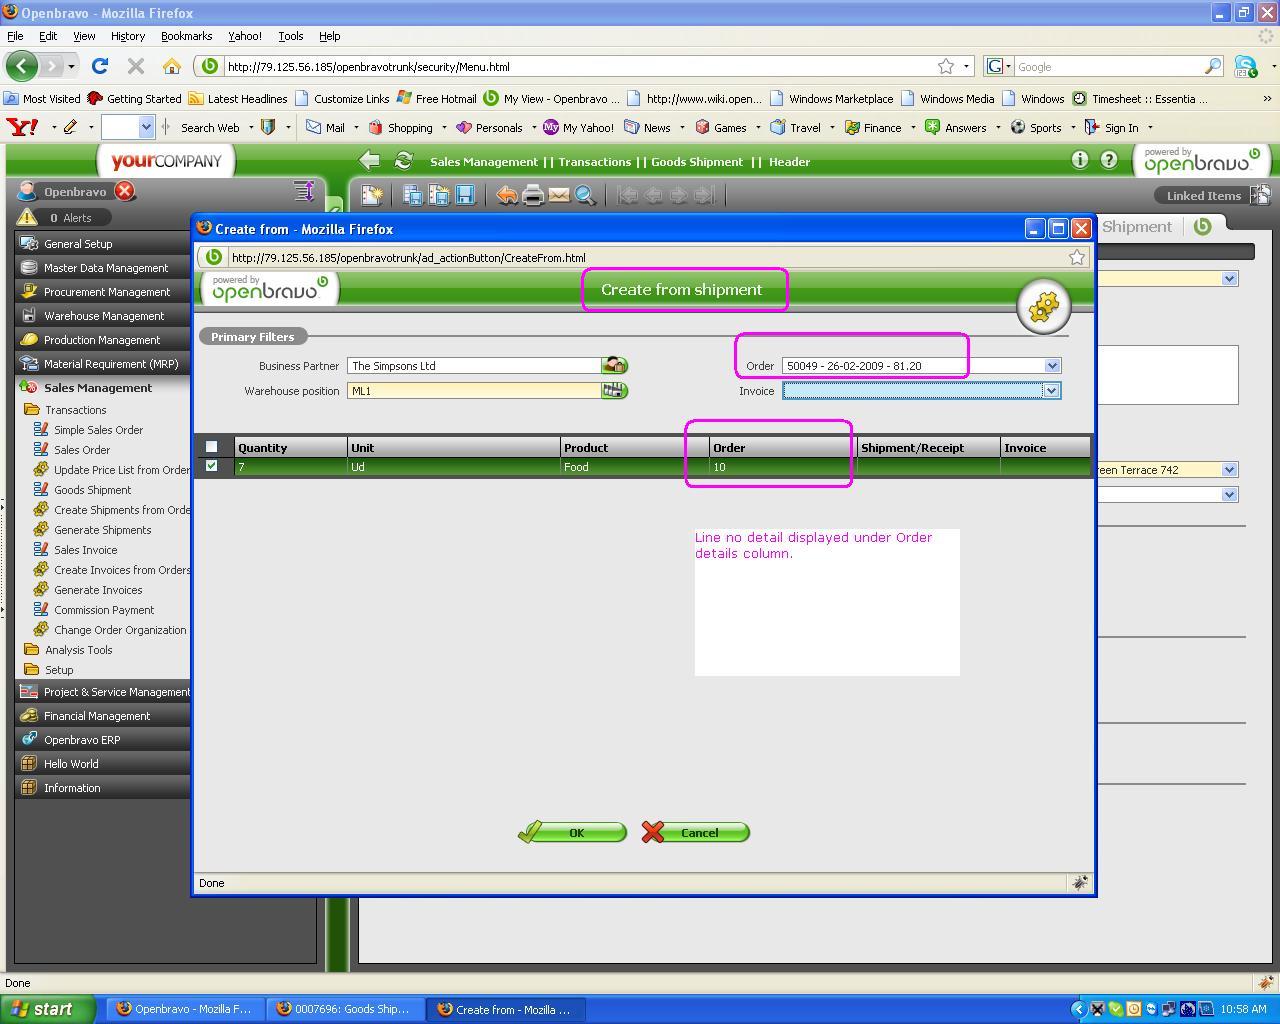Open the Free Hotmail bookmark
This screenshot has height=1024, width=1280.
point(436,98)
